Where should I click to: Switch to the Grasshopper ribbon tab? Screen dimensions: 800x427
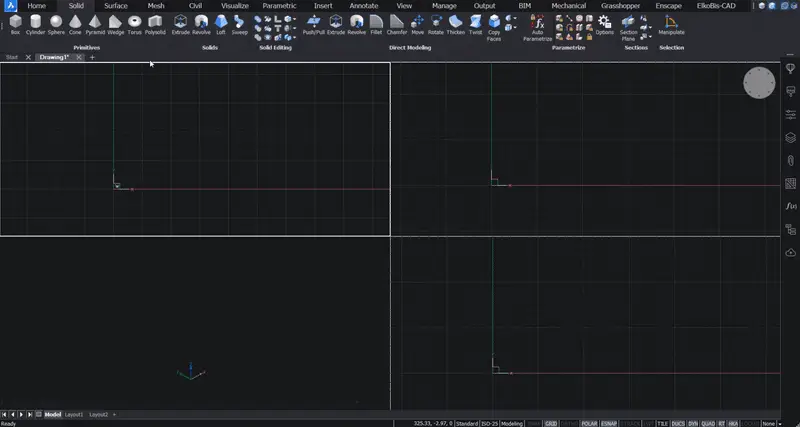click(620, 6)
